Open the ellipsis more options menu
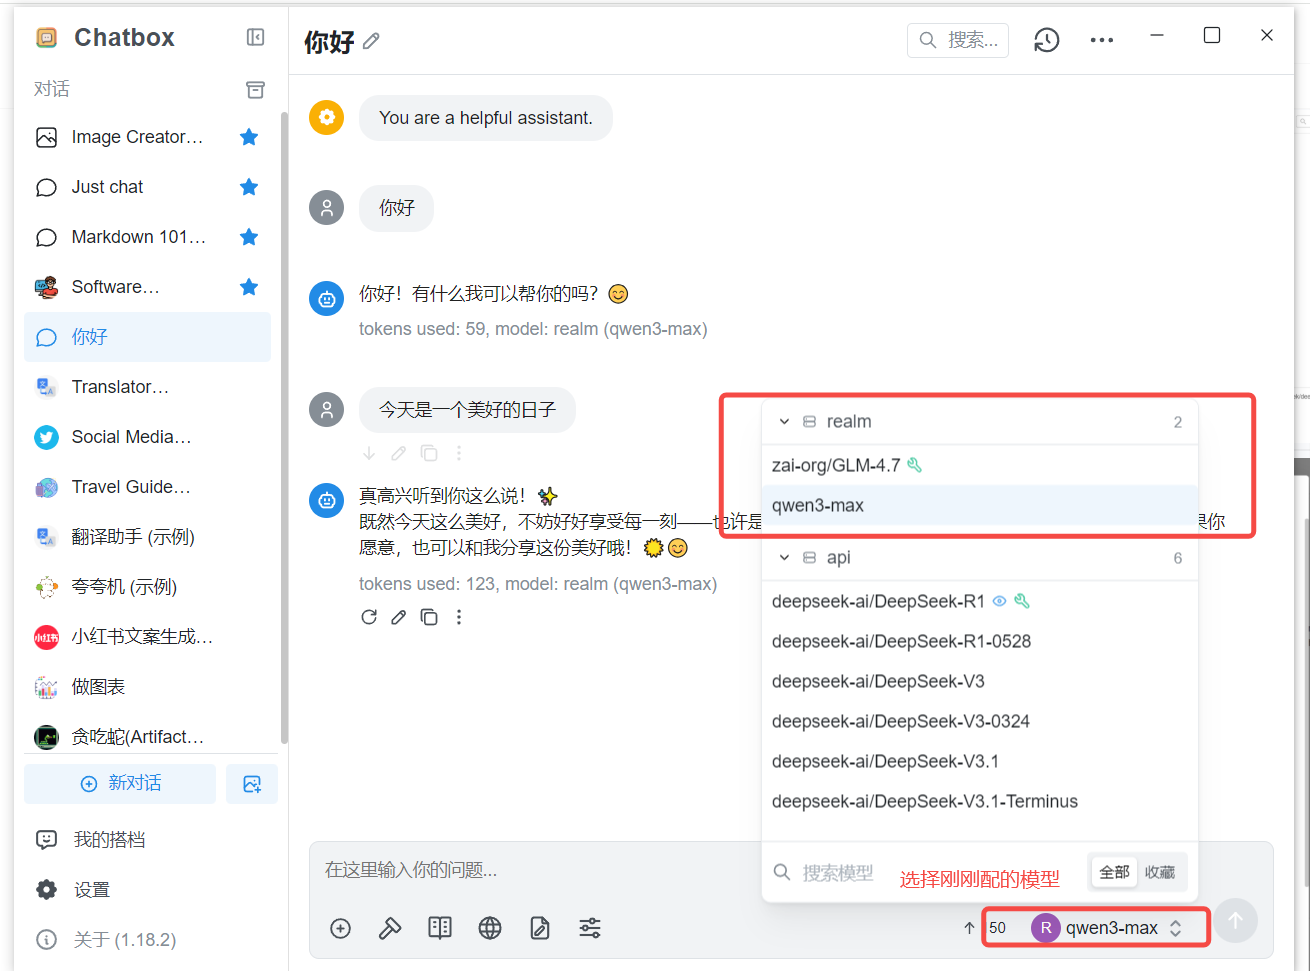The image size is (1310, 971). click(x=1102, y=40)
